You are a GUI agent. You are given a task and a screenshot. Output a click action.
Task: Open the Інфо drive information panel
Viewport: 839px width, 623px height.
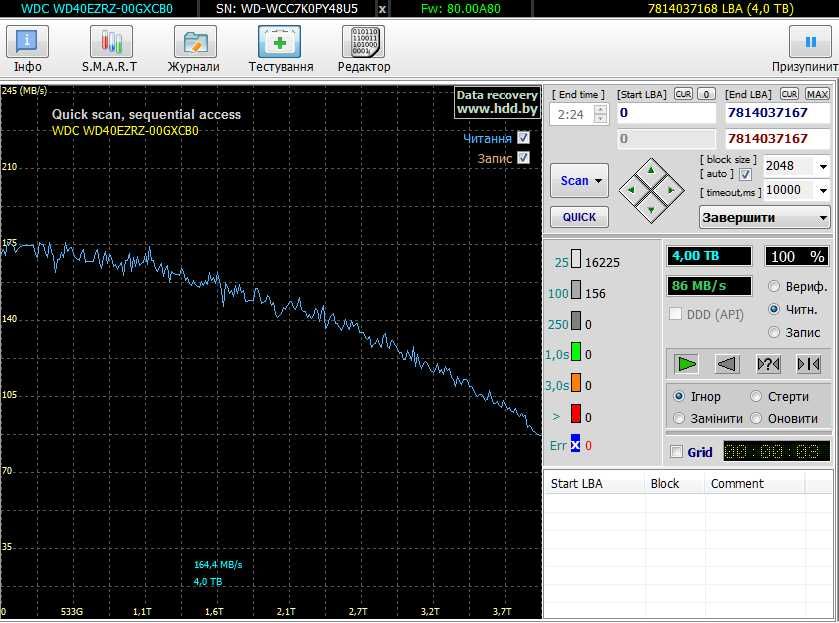(x=27, y=42)
